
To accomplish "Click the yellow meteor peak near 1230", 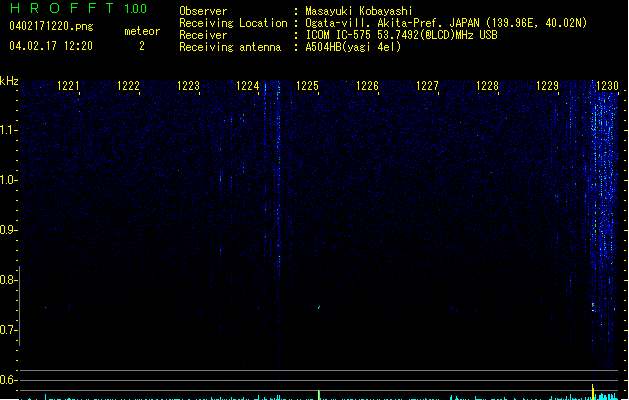I will click(x=593, y=392).
